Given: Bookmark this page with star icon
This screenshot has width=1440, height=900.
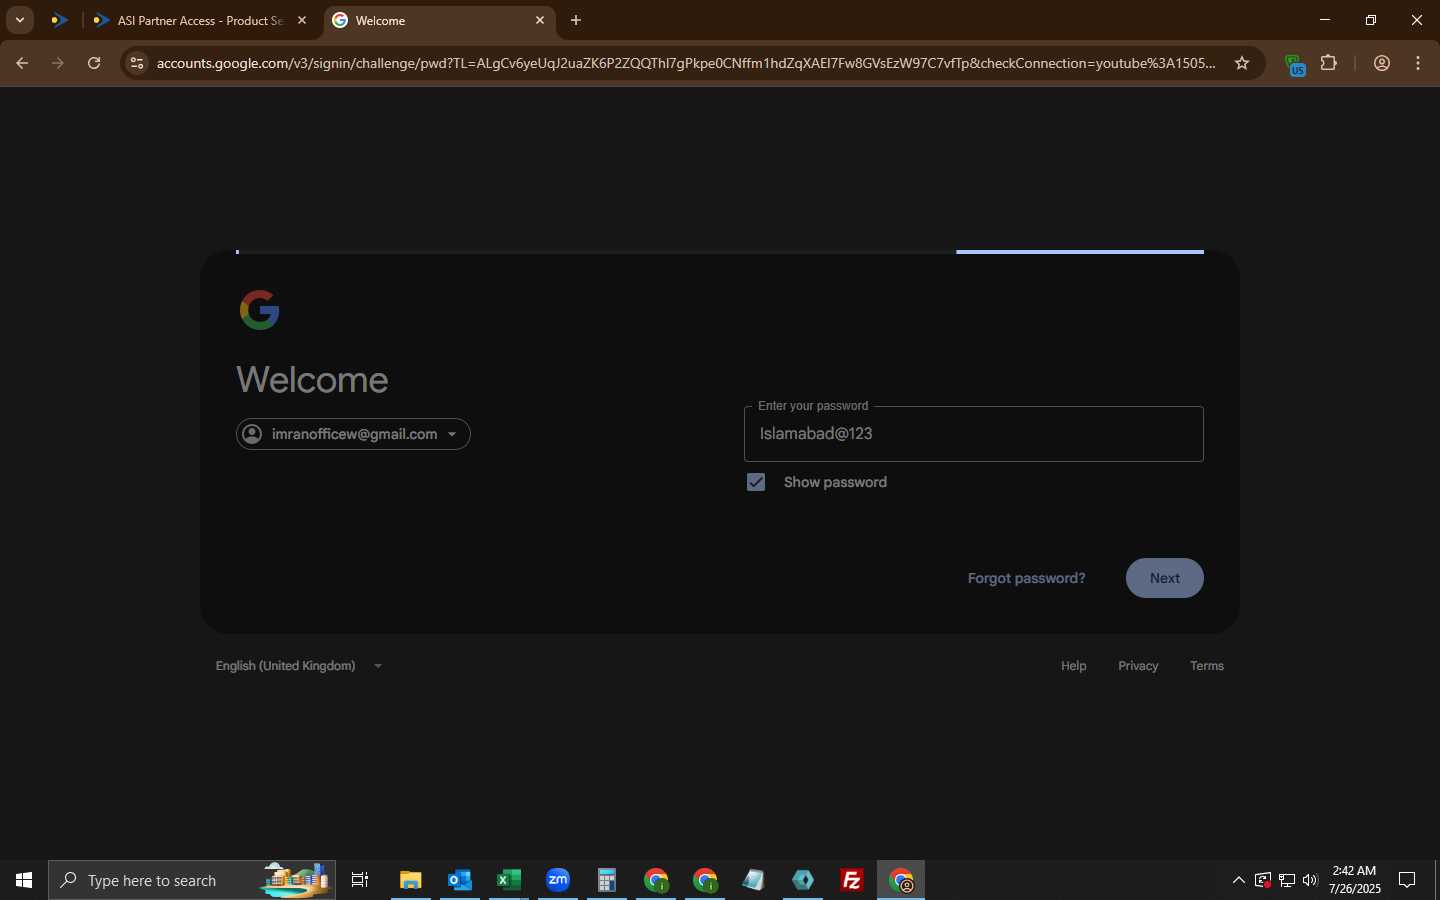Looking at the screenshot, I should pyautogui.click(x=1242, y=63).
